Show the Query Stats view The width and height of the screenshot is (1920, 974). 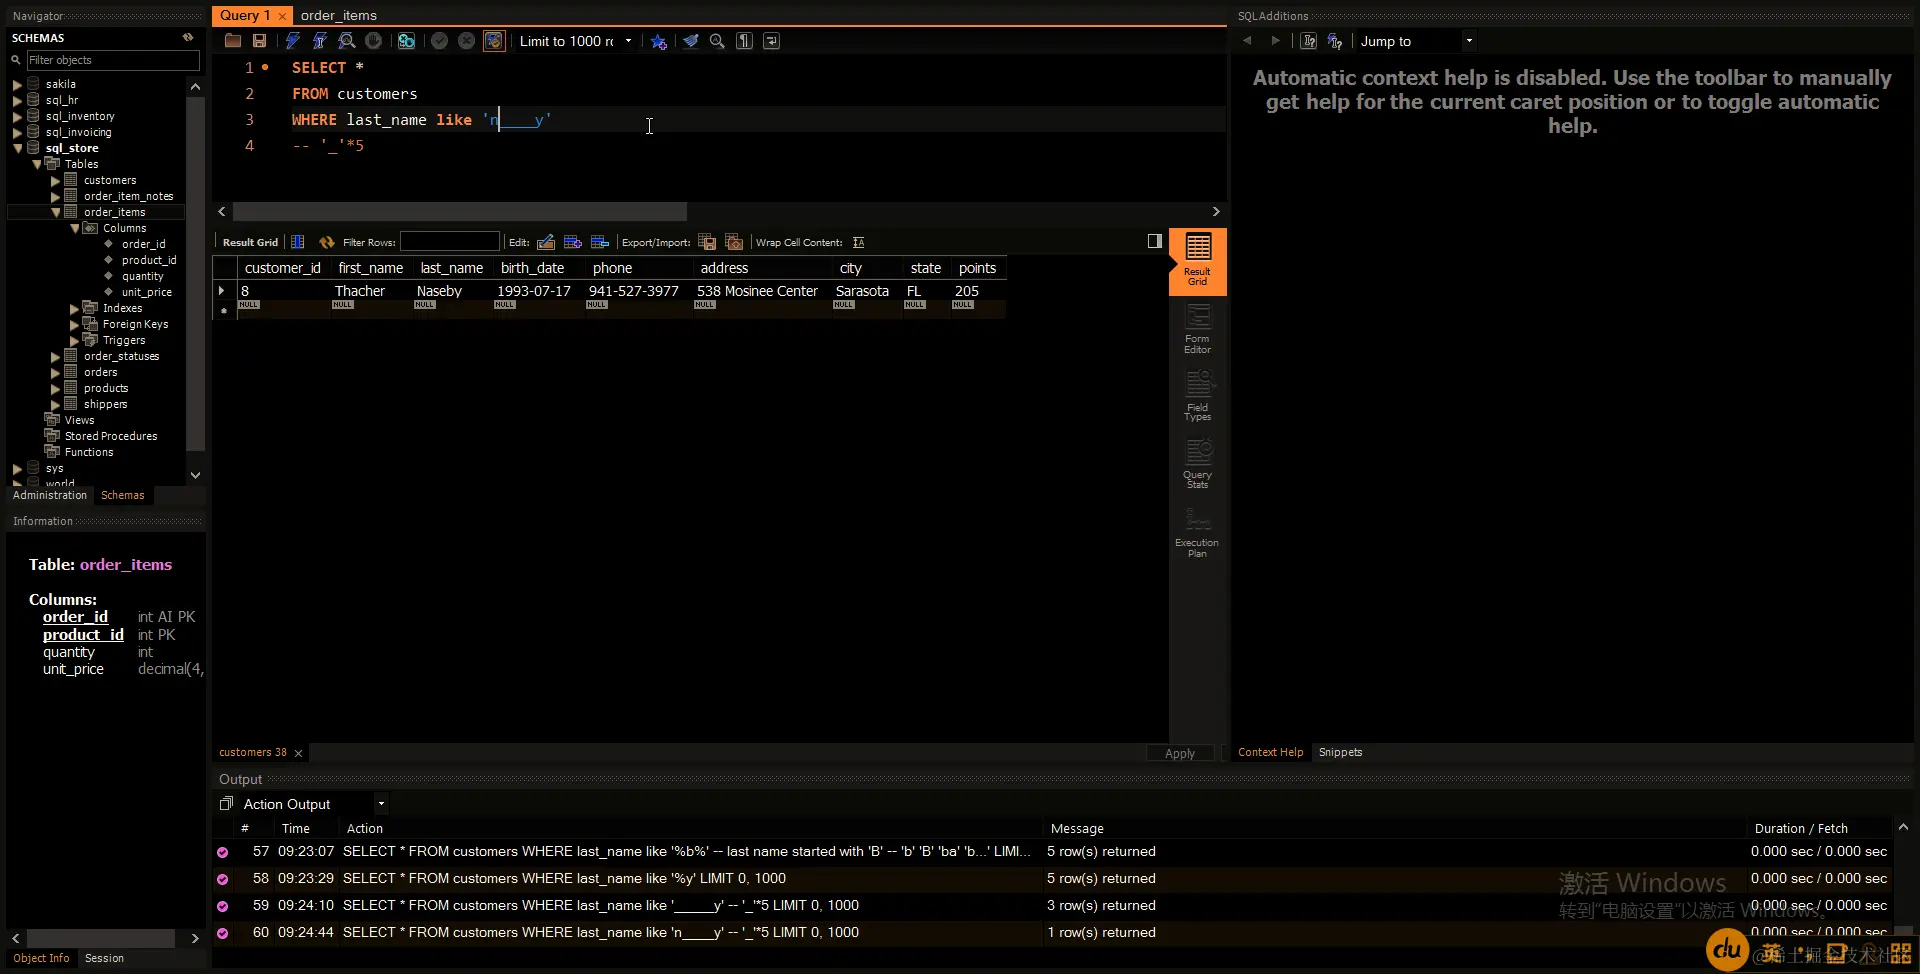[x=1198, y=464]
